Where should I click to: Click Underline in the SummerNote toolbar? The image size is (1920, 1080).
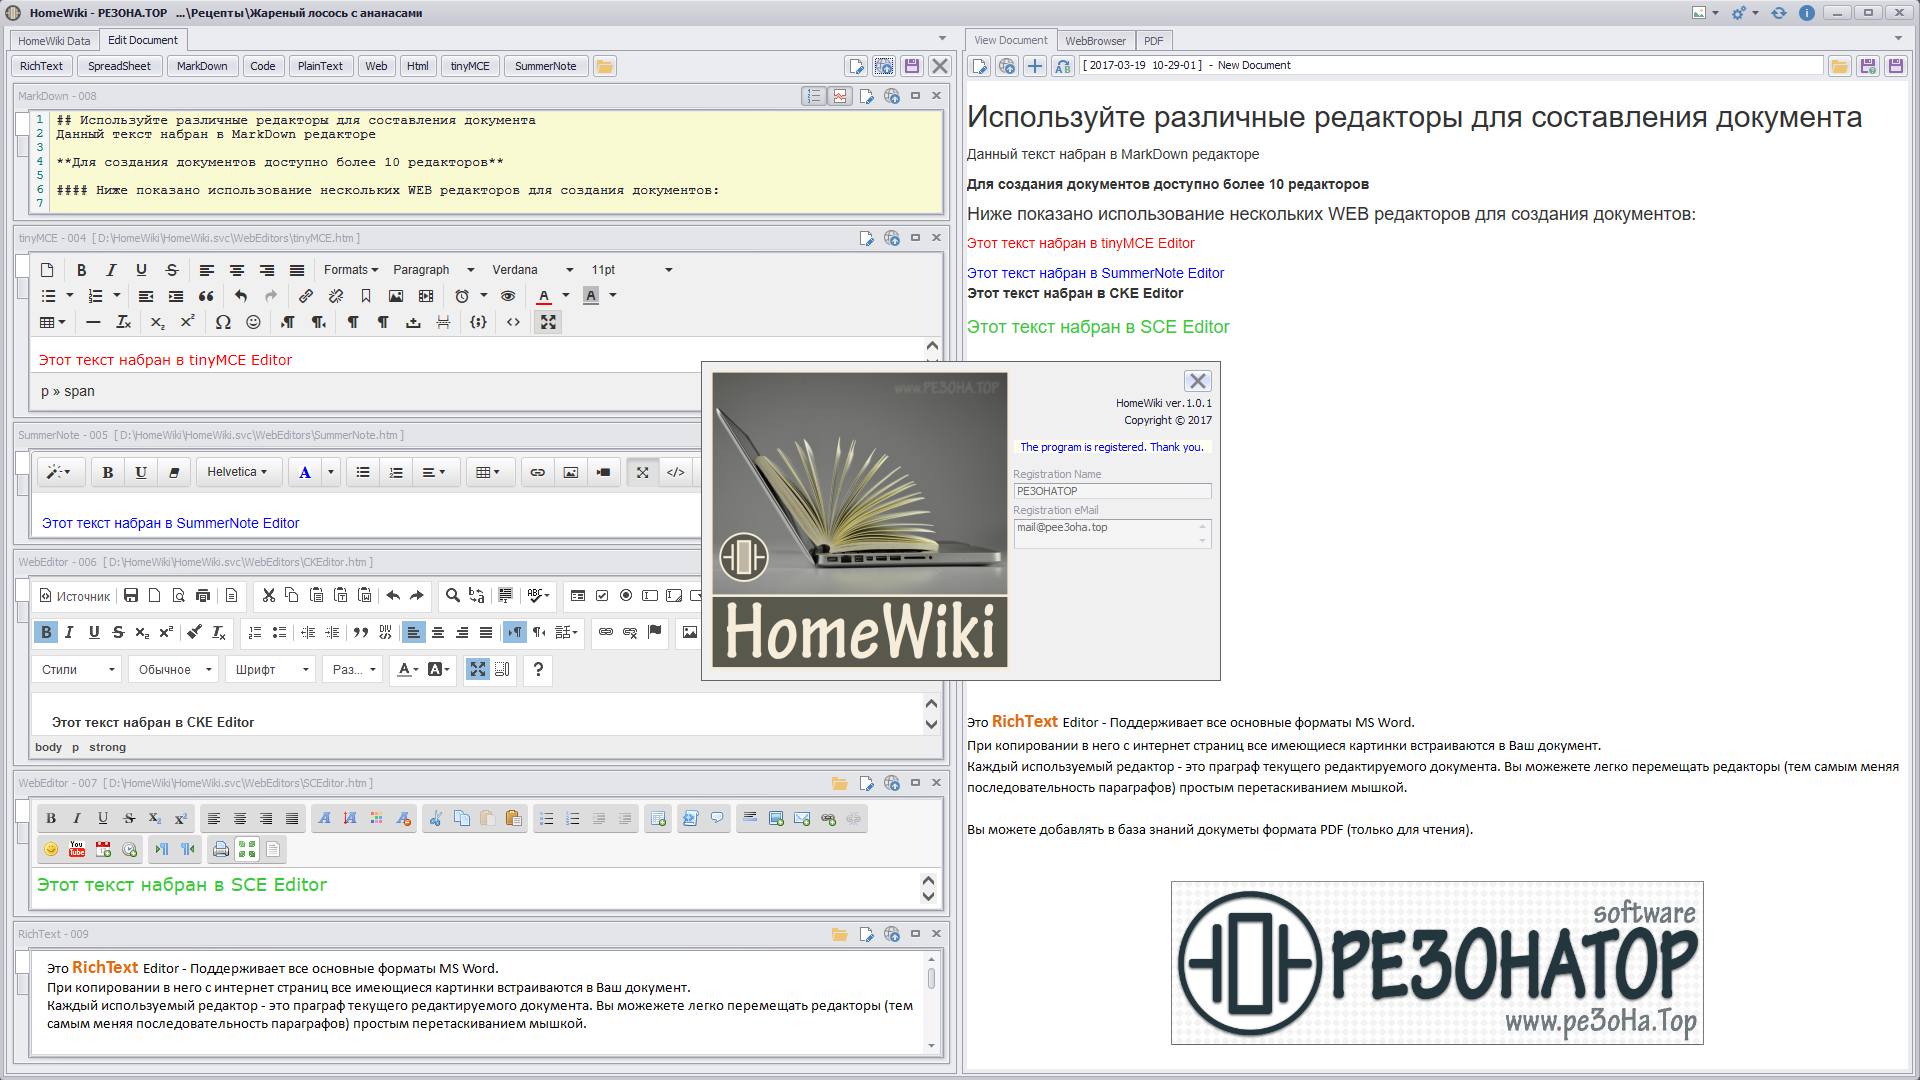pyautogui.click(x=141, y=472)
